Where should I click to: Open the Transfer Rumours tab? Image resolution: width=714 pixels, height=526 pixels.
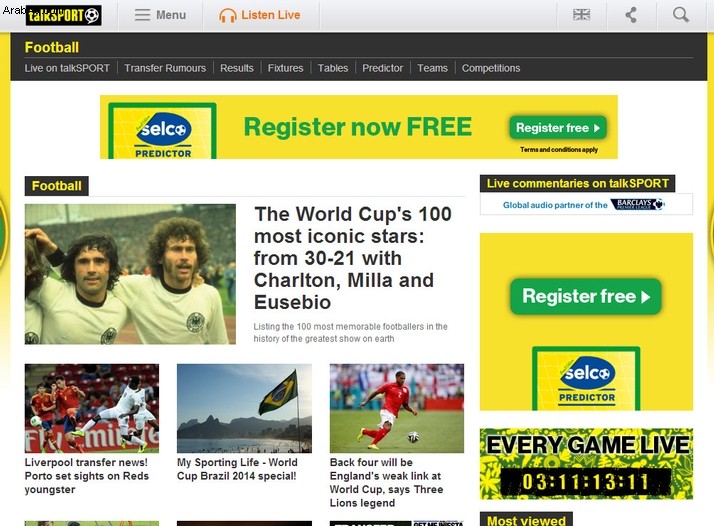tap(165, 68)
